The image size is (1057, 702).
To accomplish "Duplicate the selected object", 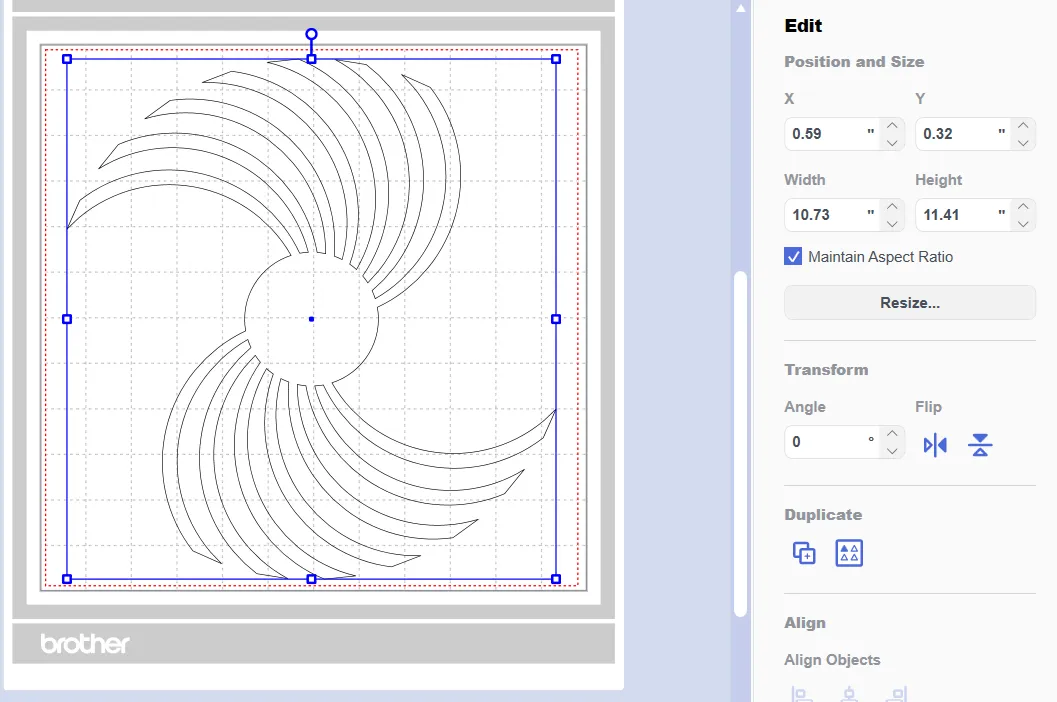I will pyautogui.click(x=804, y=553).
